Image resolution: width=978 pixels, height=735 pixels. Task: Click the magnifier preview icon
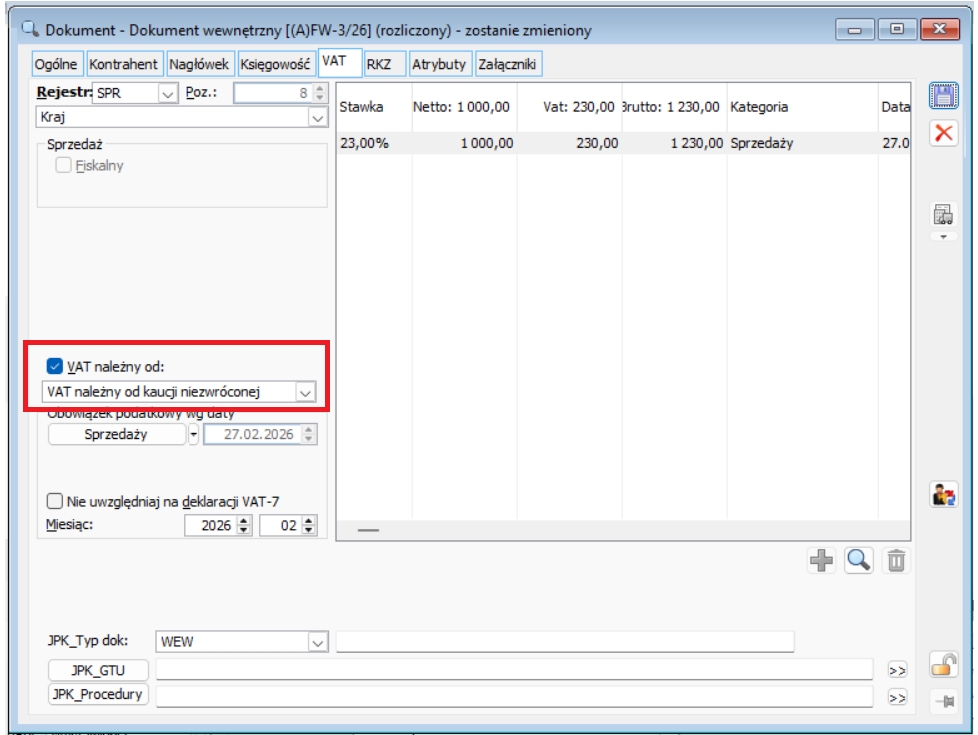[x=858, y=561]
